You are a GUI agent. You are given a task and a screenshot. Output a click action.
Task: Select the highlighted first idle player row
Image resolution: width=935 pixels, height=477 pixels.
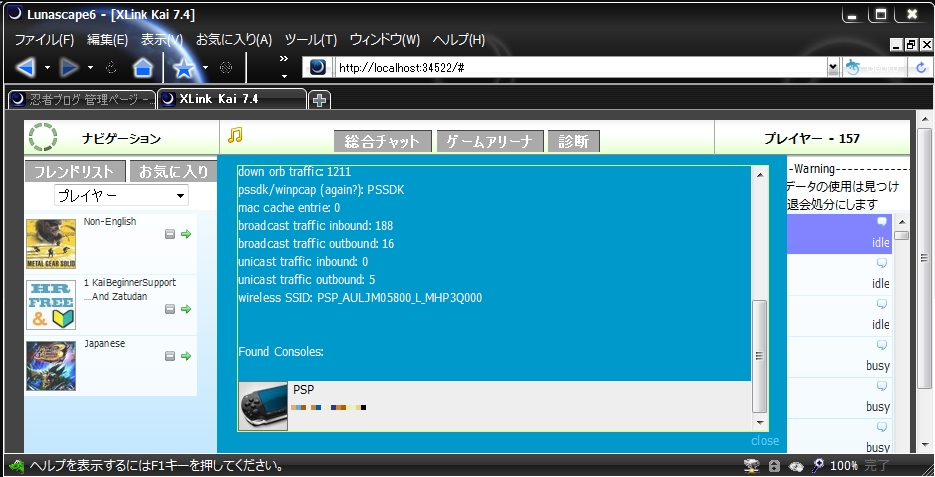tap(839, 234)
